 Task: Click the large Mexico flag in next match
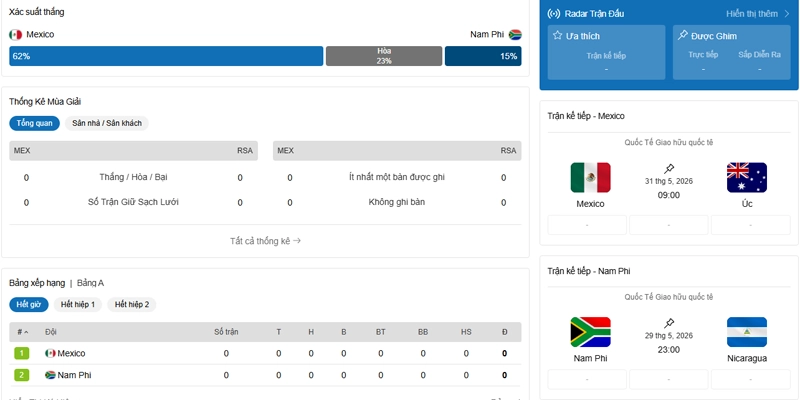[x=590, y=178]
